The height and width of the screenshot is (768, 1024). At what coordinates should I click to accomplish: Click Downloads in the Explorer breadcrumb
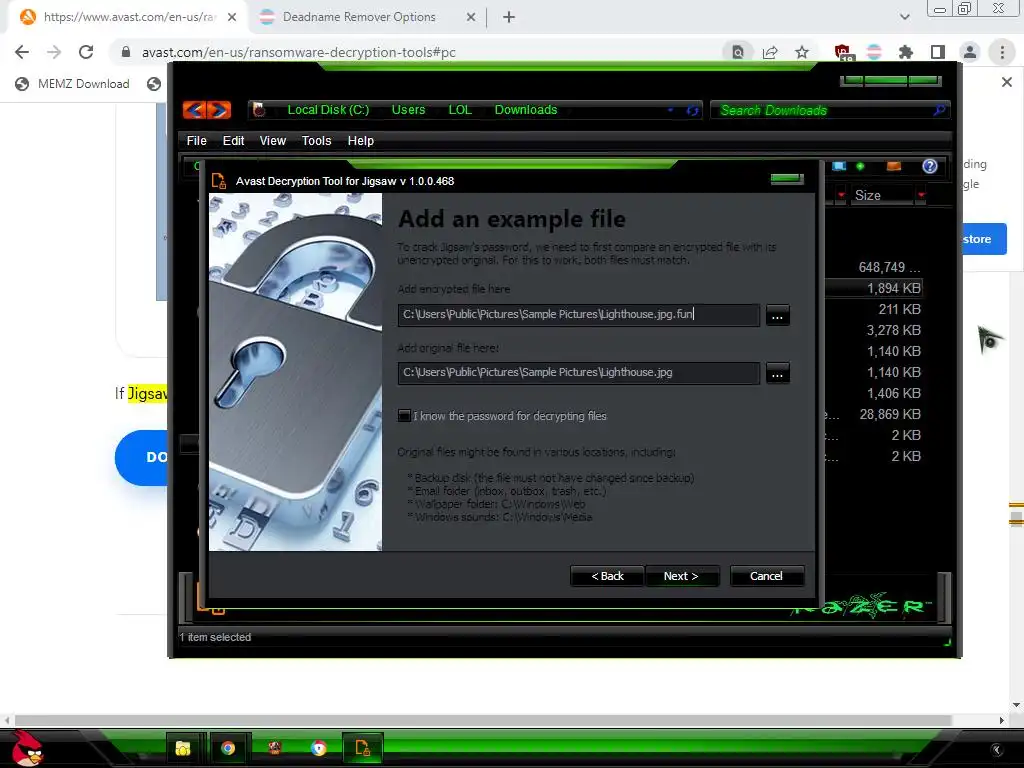click(526, 110)
